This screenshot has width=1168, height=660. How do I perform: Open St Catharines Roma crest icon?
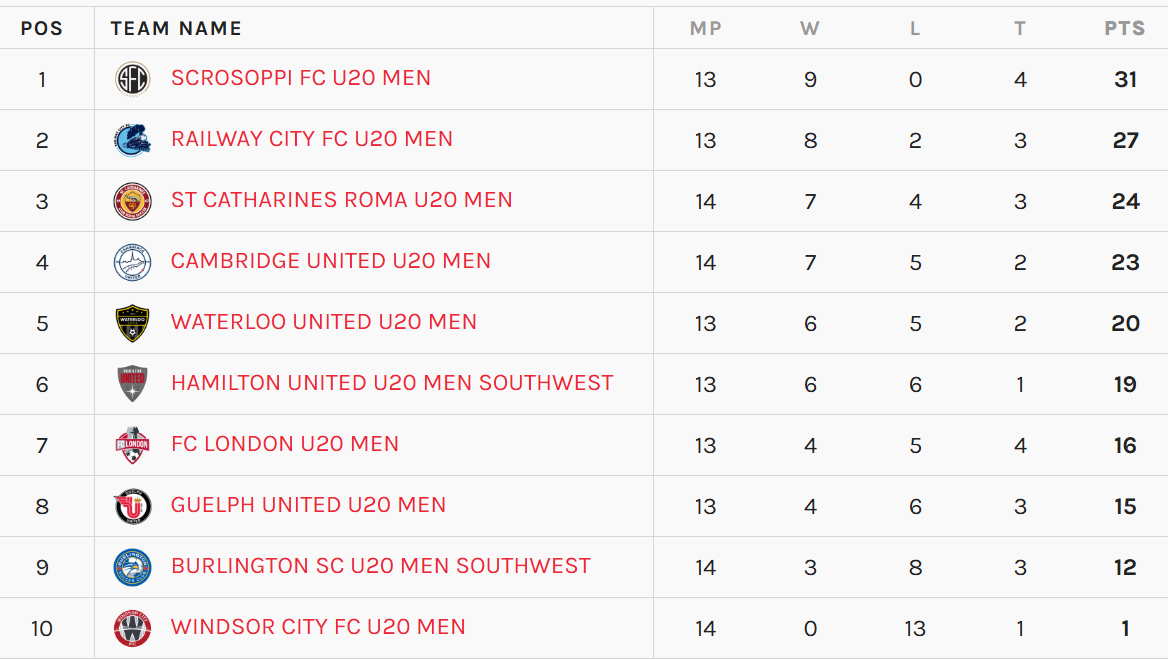[133, 201]
